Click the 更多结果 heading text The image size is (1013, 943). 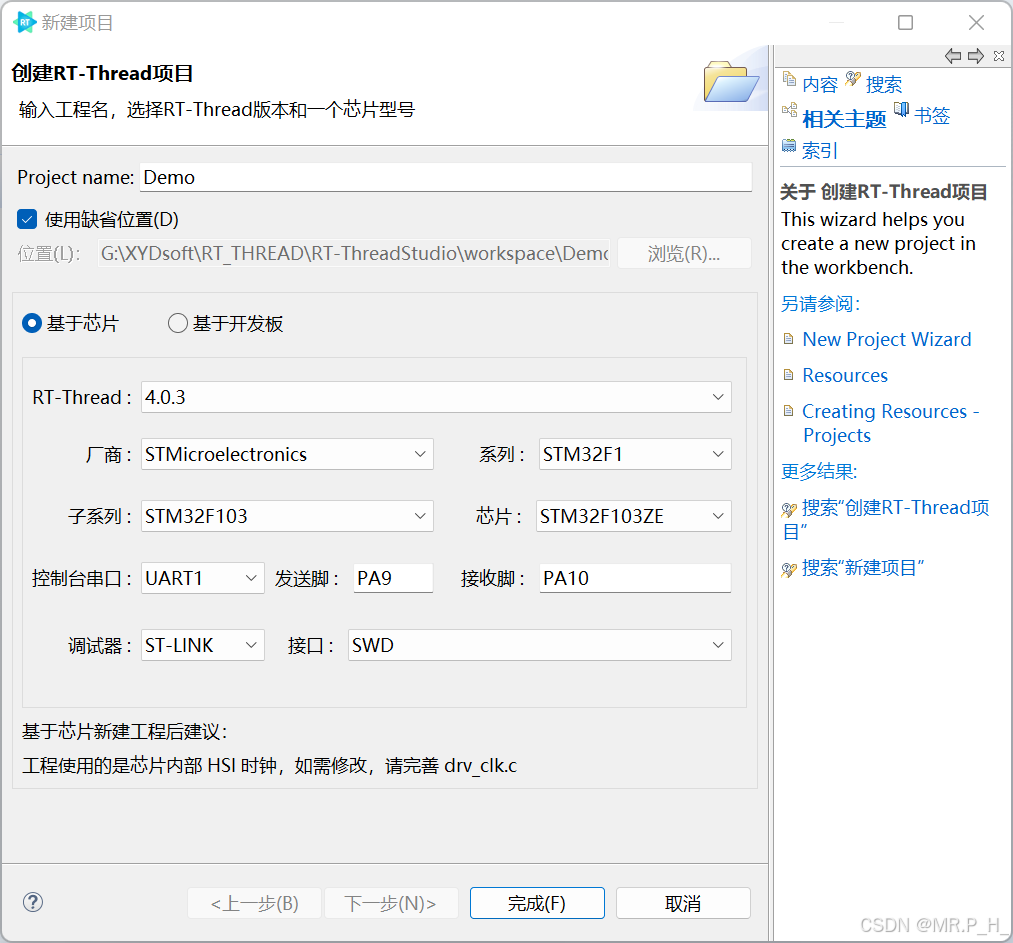[x=819, y=472]
